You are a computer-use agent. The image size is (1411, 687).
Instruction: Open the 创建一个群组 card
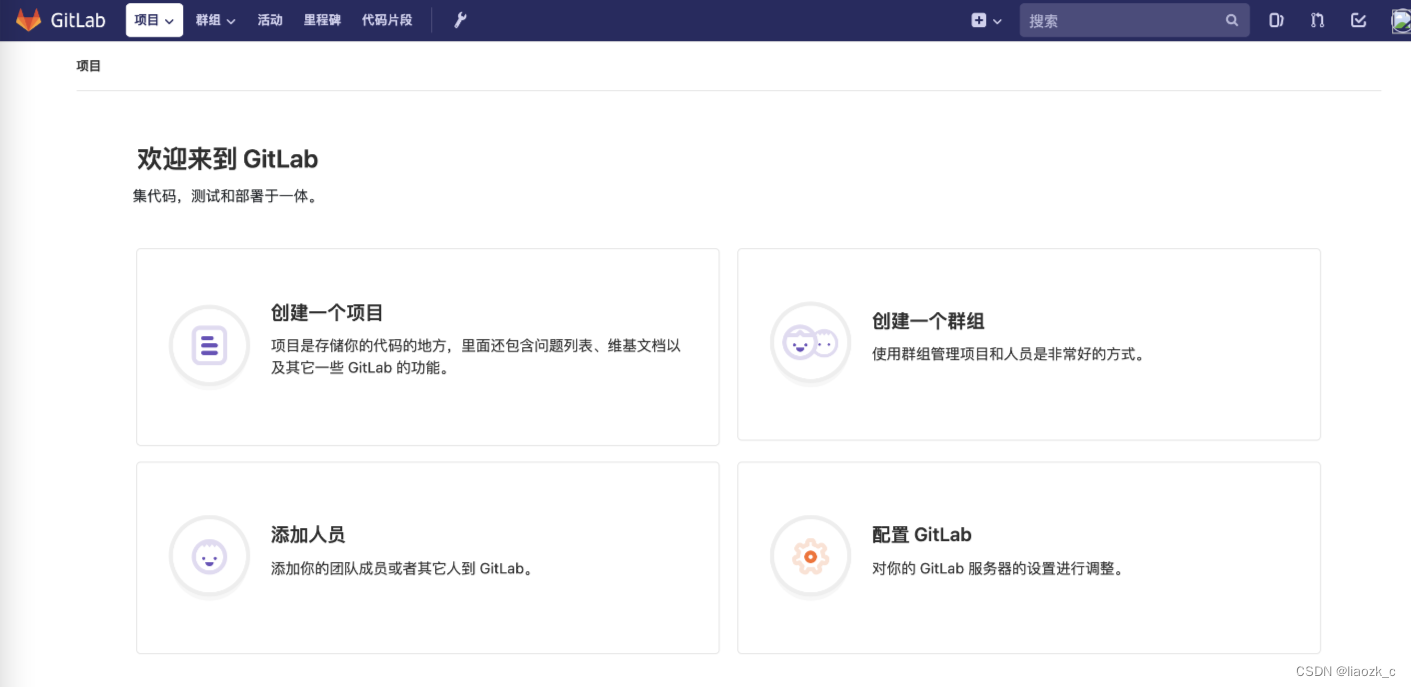[x=1029, y=344]
